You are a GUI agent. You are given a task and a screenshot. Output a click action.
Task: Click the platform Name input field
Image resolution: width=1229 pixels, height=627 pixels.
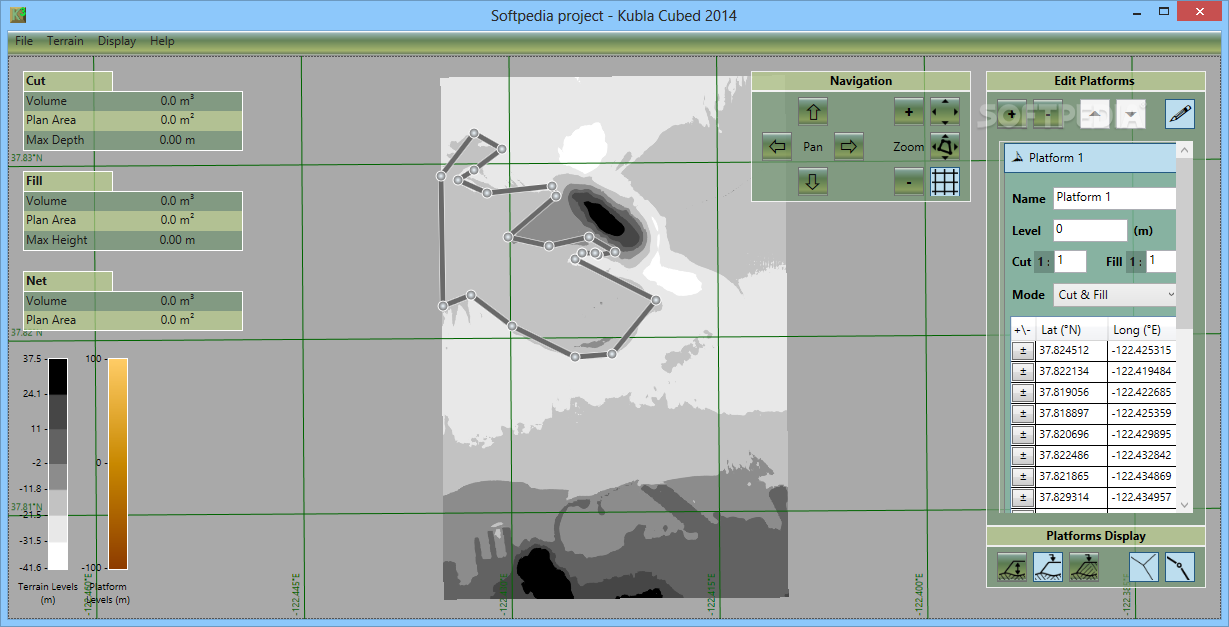click(x=1115, y=198)
